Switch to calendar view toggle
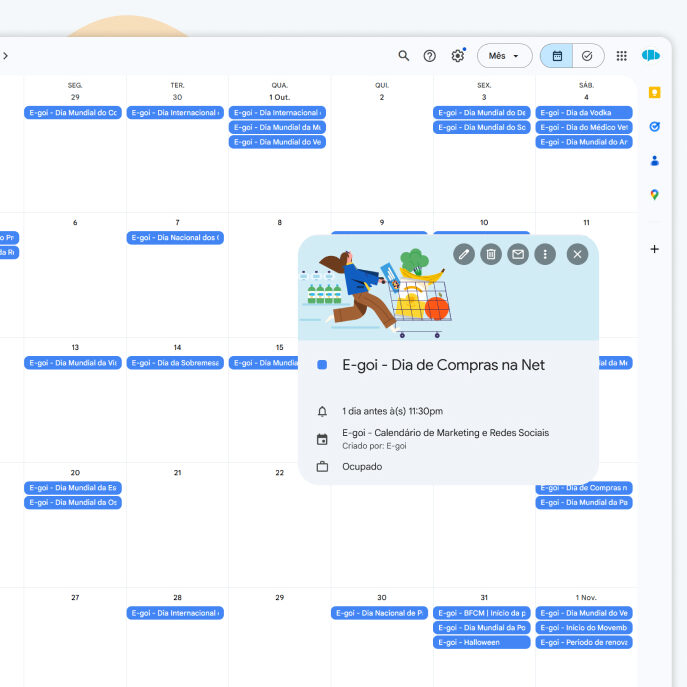This screenshot has width=687, height=687. click(557, 56)
